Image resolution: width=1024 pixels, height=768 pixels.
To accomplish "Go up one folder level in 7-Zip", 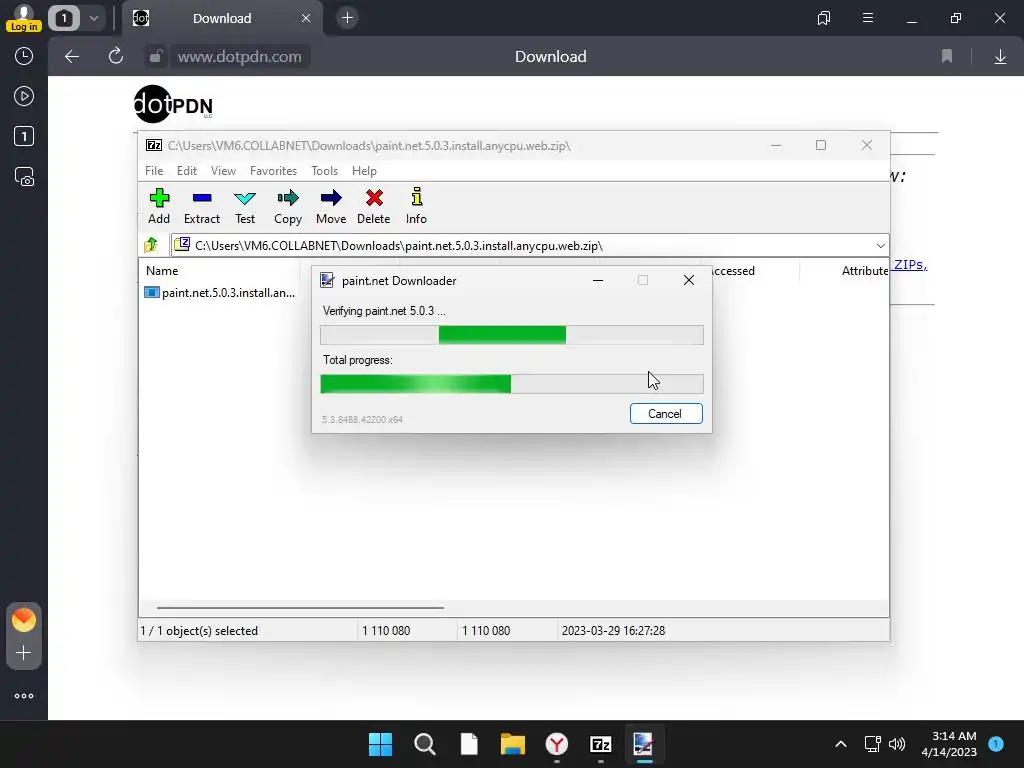I will coord(151,245).
